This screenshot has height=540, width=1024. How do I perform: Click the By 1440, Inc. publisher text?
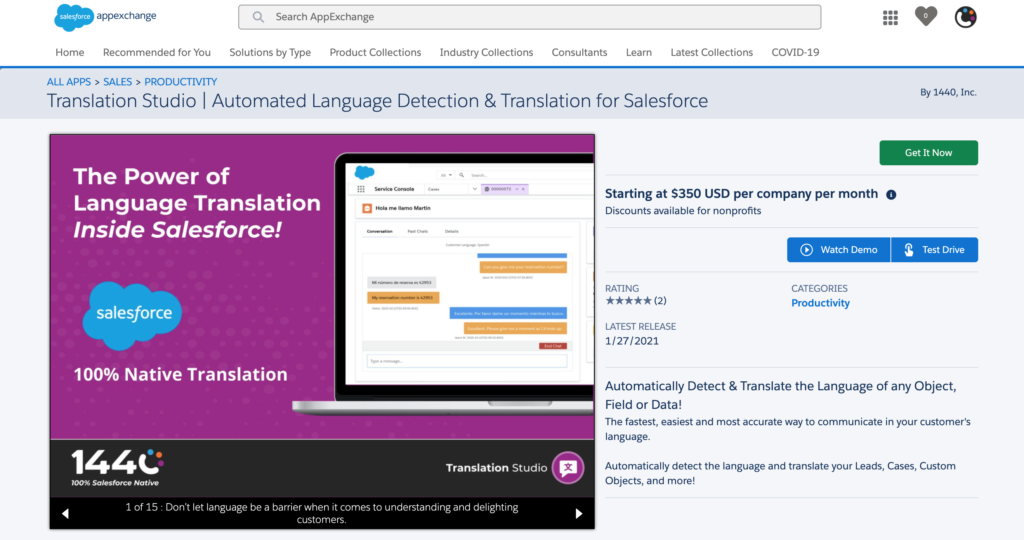[x=948, y=92]
